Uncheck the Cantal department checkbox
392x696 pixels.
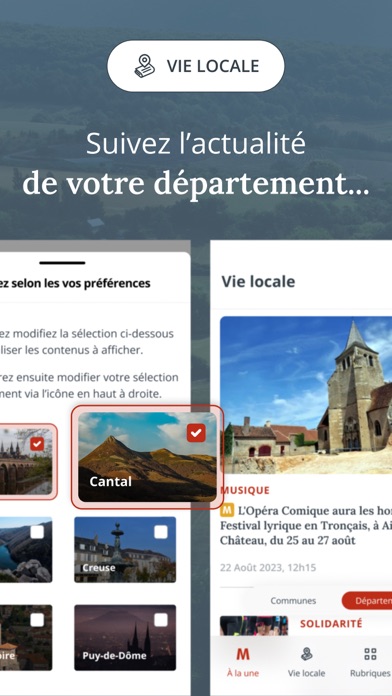coord(196,433)
